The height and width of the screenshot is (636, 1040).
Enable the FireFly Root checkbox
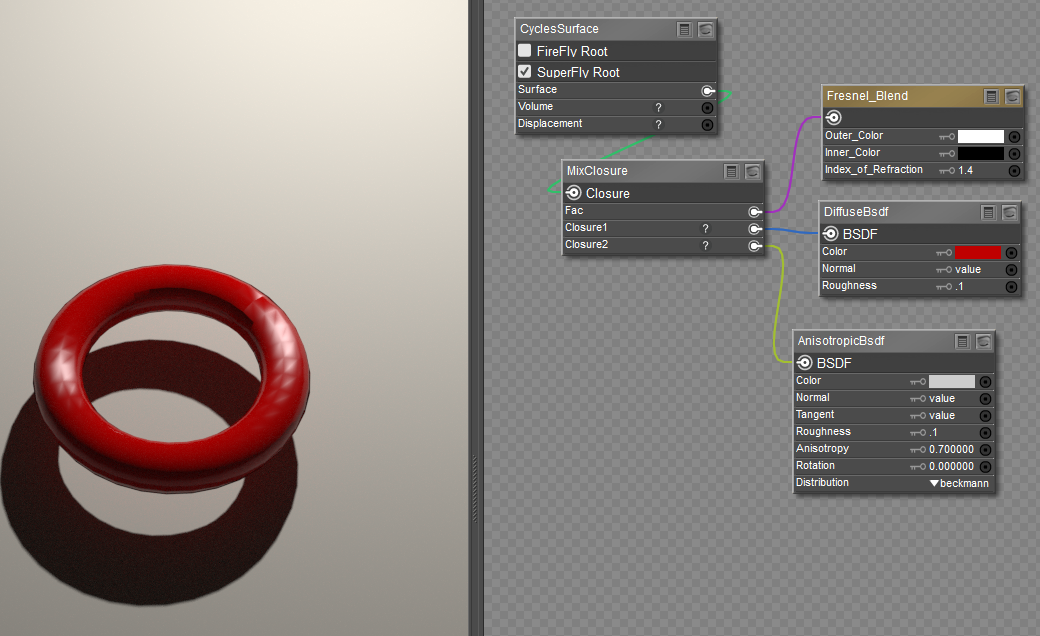pos(525,50)
